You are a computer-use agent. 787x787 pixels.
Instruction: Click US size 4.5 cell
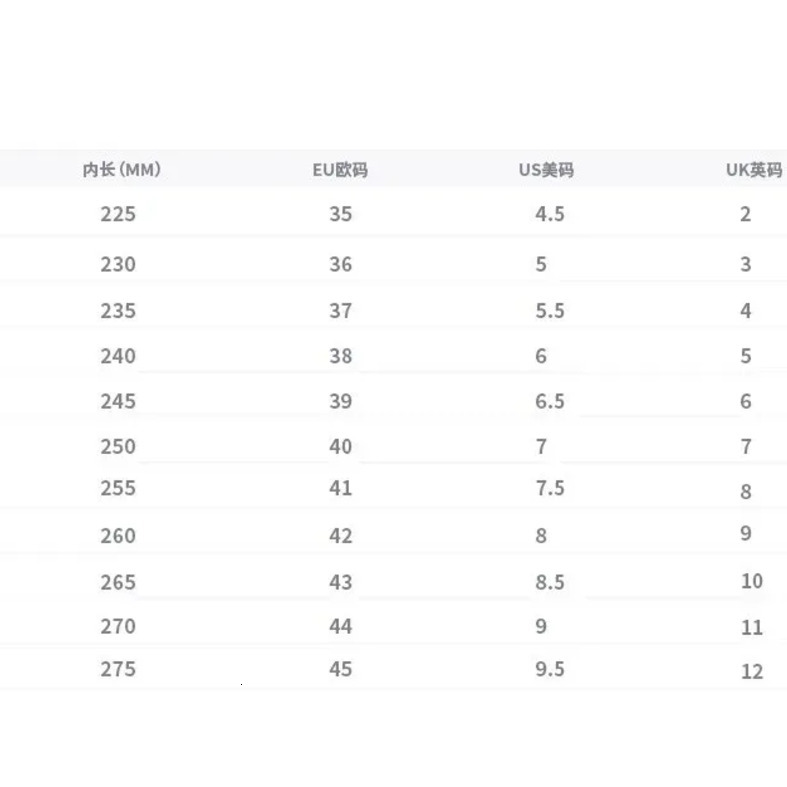(x=550, y=214)
